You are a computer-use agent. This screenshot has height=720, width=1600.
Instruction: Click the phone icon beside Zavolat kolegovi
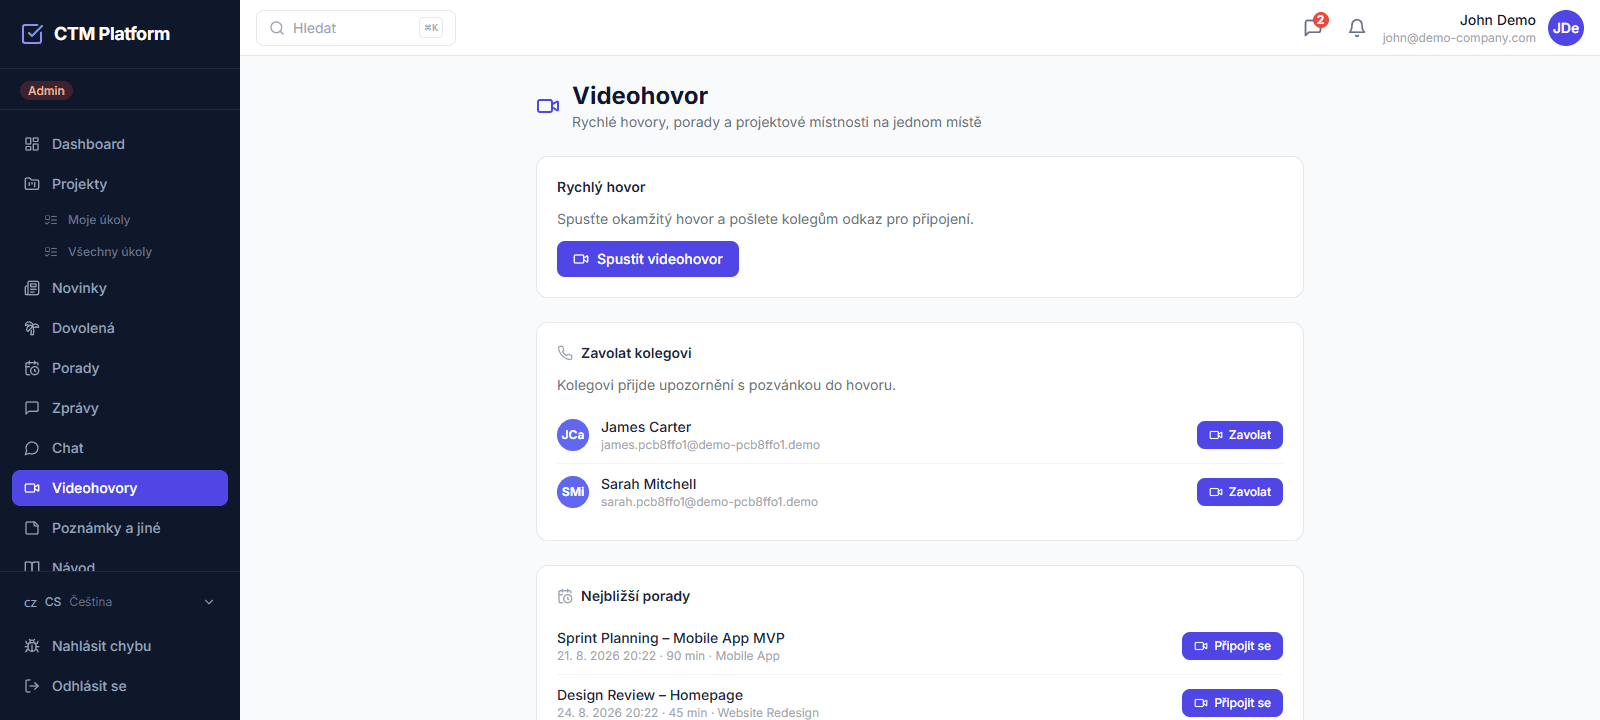(565, 353)
